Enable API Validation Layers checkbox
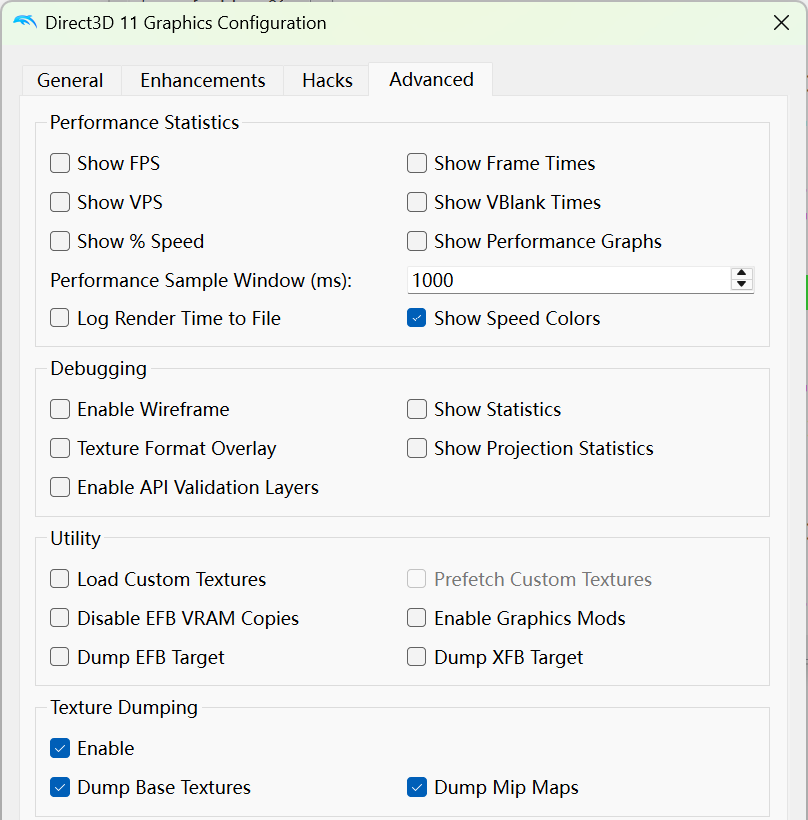The width and height of the screenshot is (808, 820). click(60, 487)
